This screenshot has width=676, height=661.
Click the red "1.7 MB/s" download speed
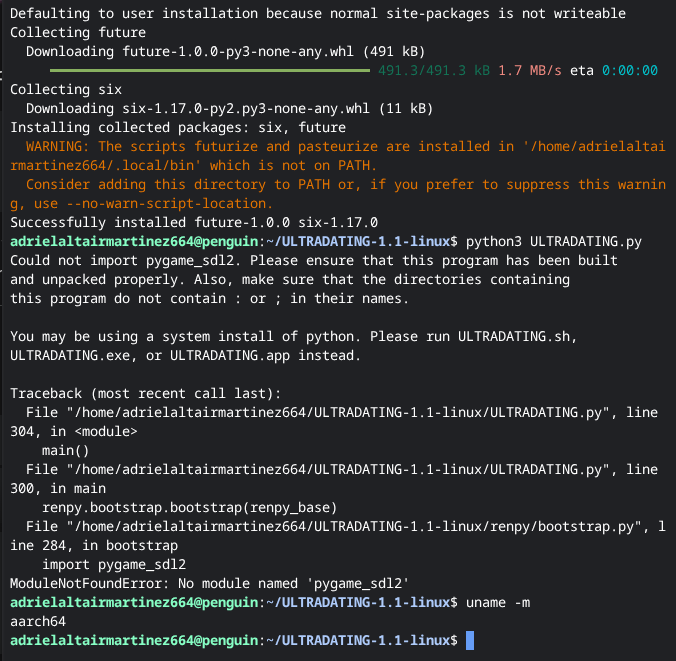[530, 71]
